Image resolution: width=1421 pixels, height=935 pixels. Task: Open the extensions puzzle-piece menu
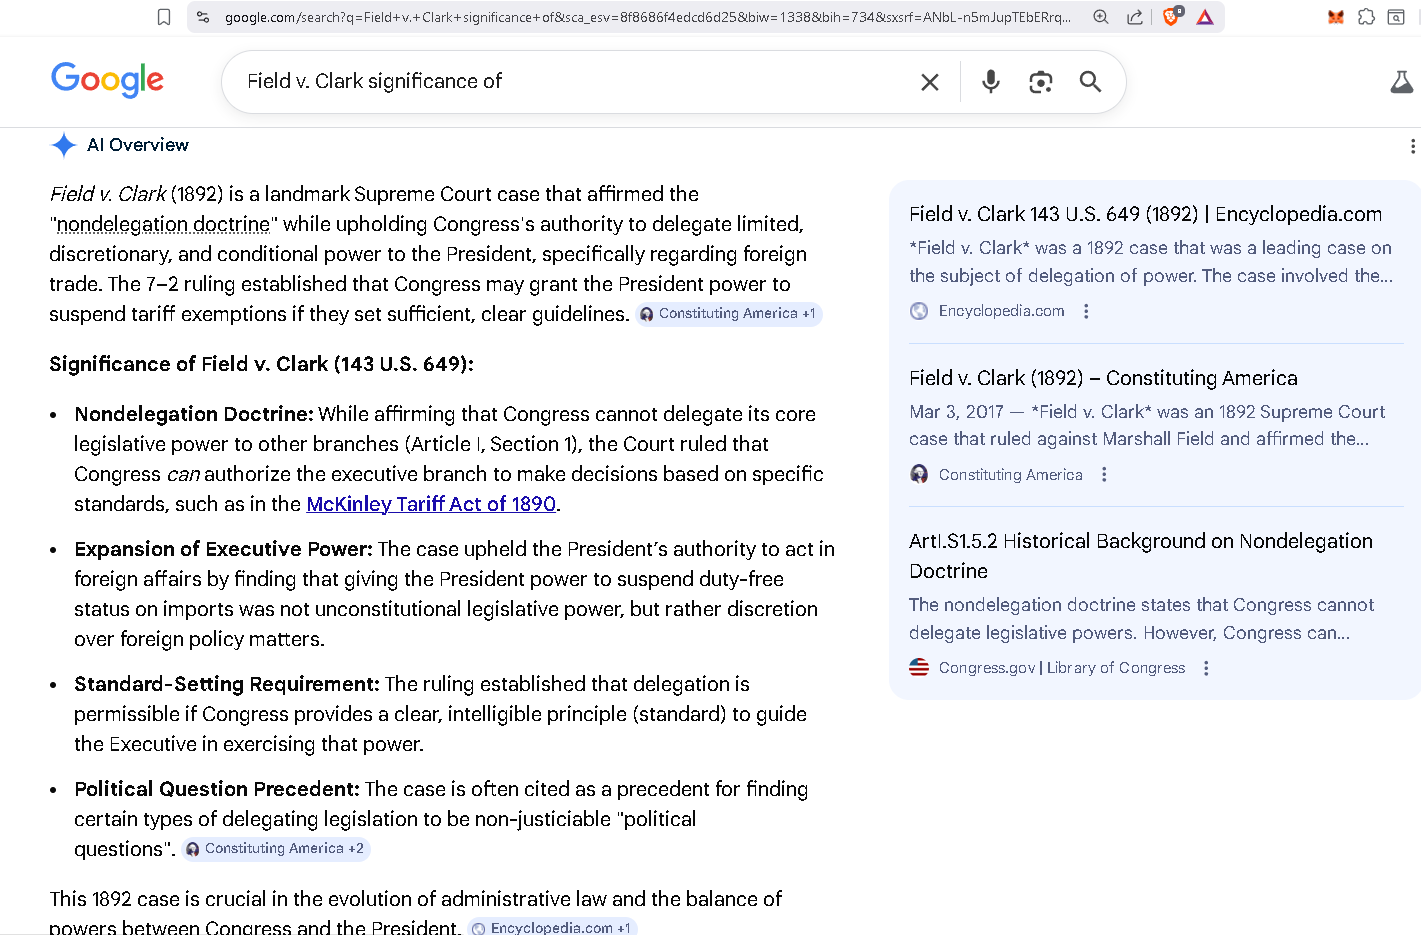(1366, 17)
